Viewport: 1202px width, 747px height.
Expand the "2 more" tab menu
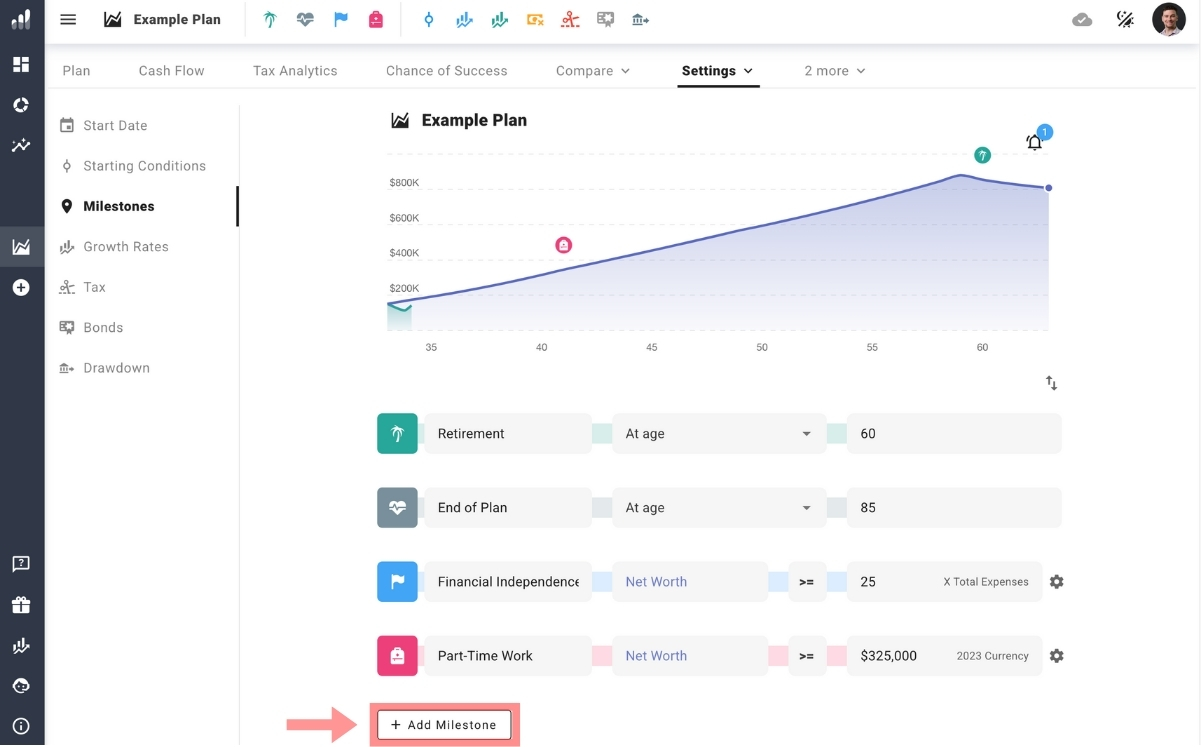(834, 71)
